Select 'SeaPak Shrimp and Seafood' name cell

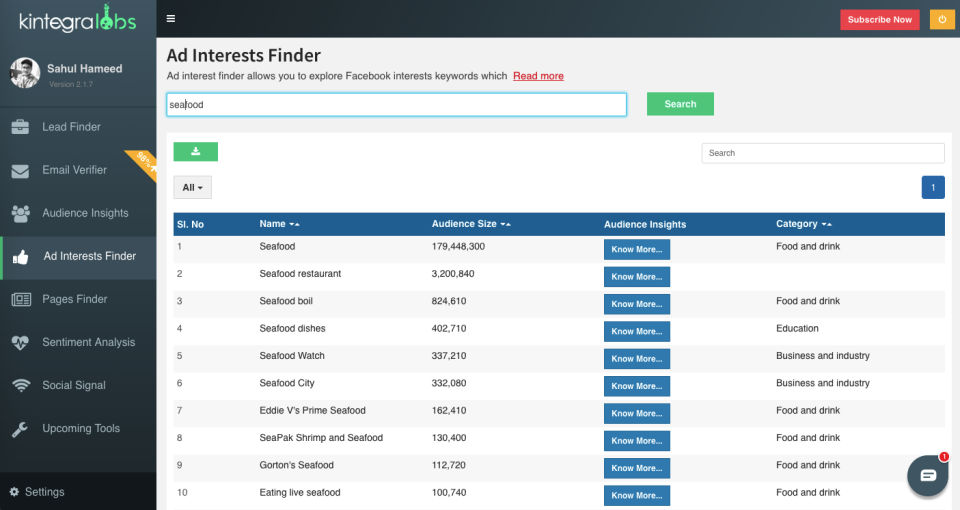pyautogui.click(x=321, y=438)
